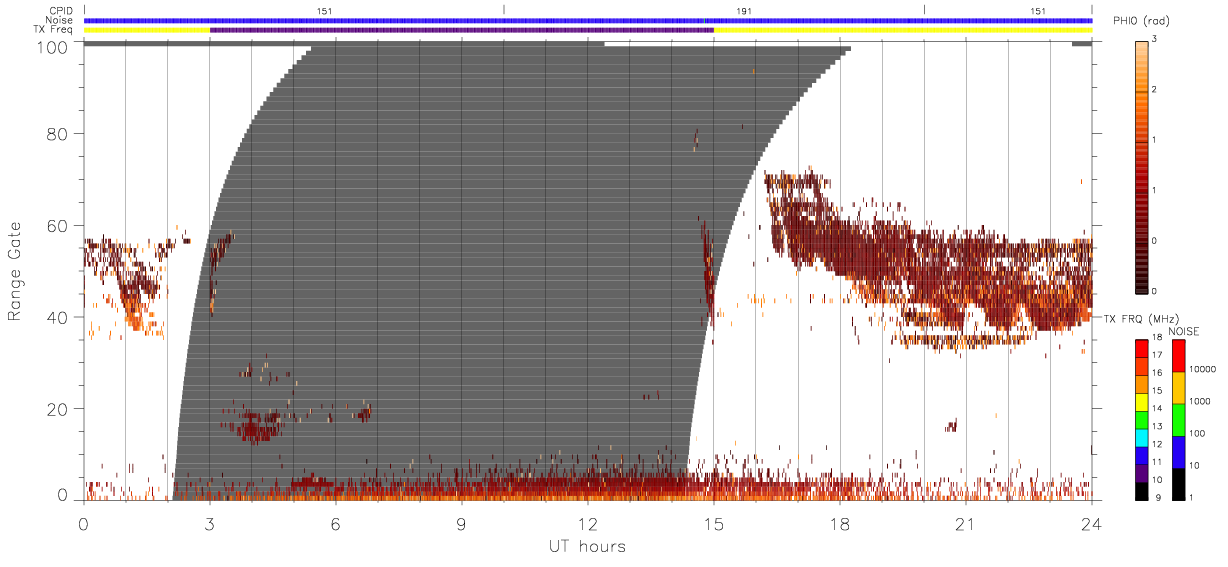This screenshot has width=1228, height=567.
Task: Click the 6 tick on the UT hours axis
Action: pos(336,524)
